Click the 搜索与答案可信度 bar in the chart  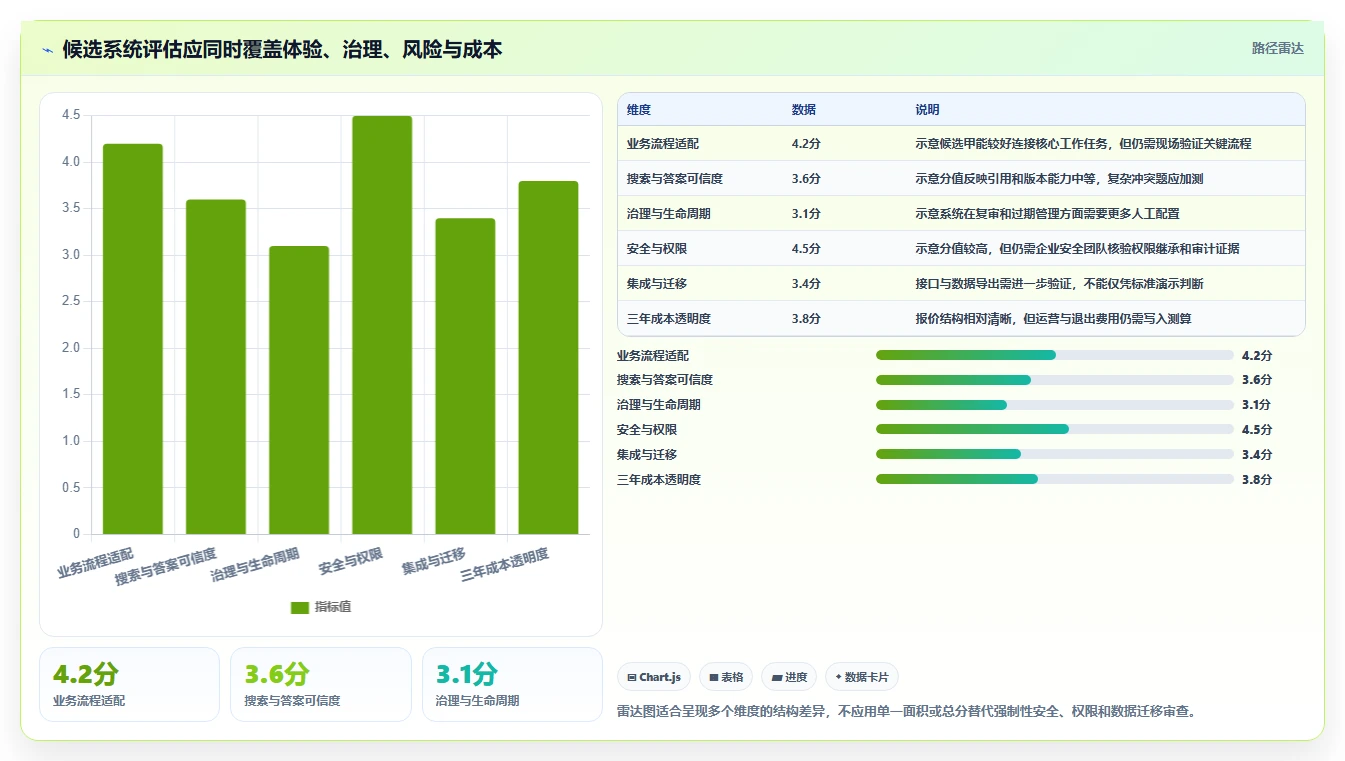(x=216, y=367)
